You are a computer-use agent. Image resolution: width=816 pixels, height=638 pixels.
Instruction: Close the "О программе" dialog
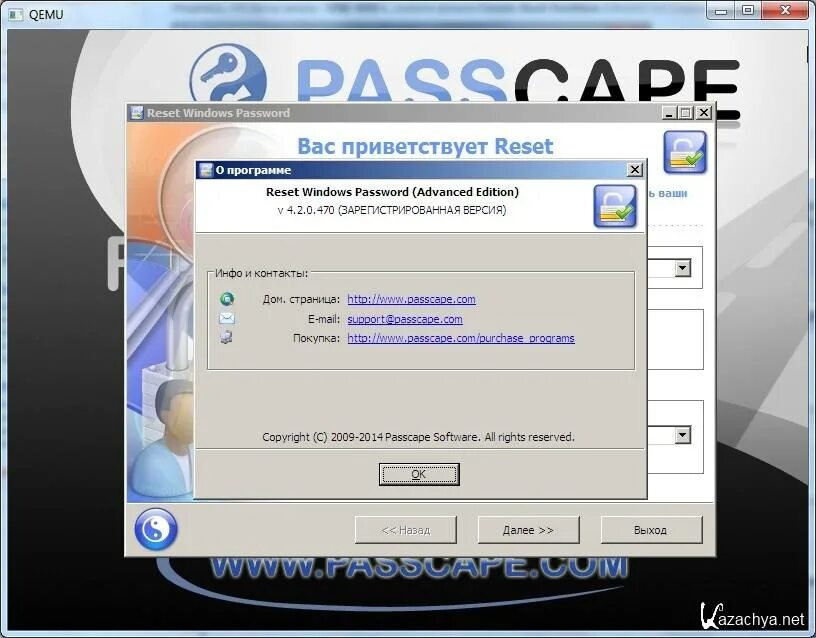point(634,170)
